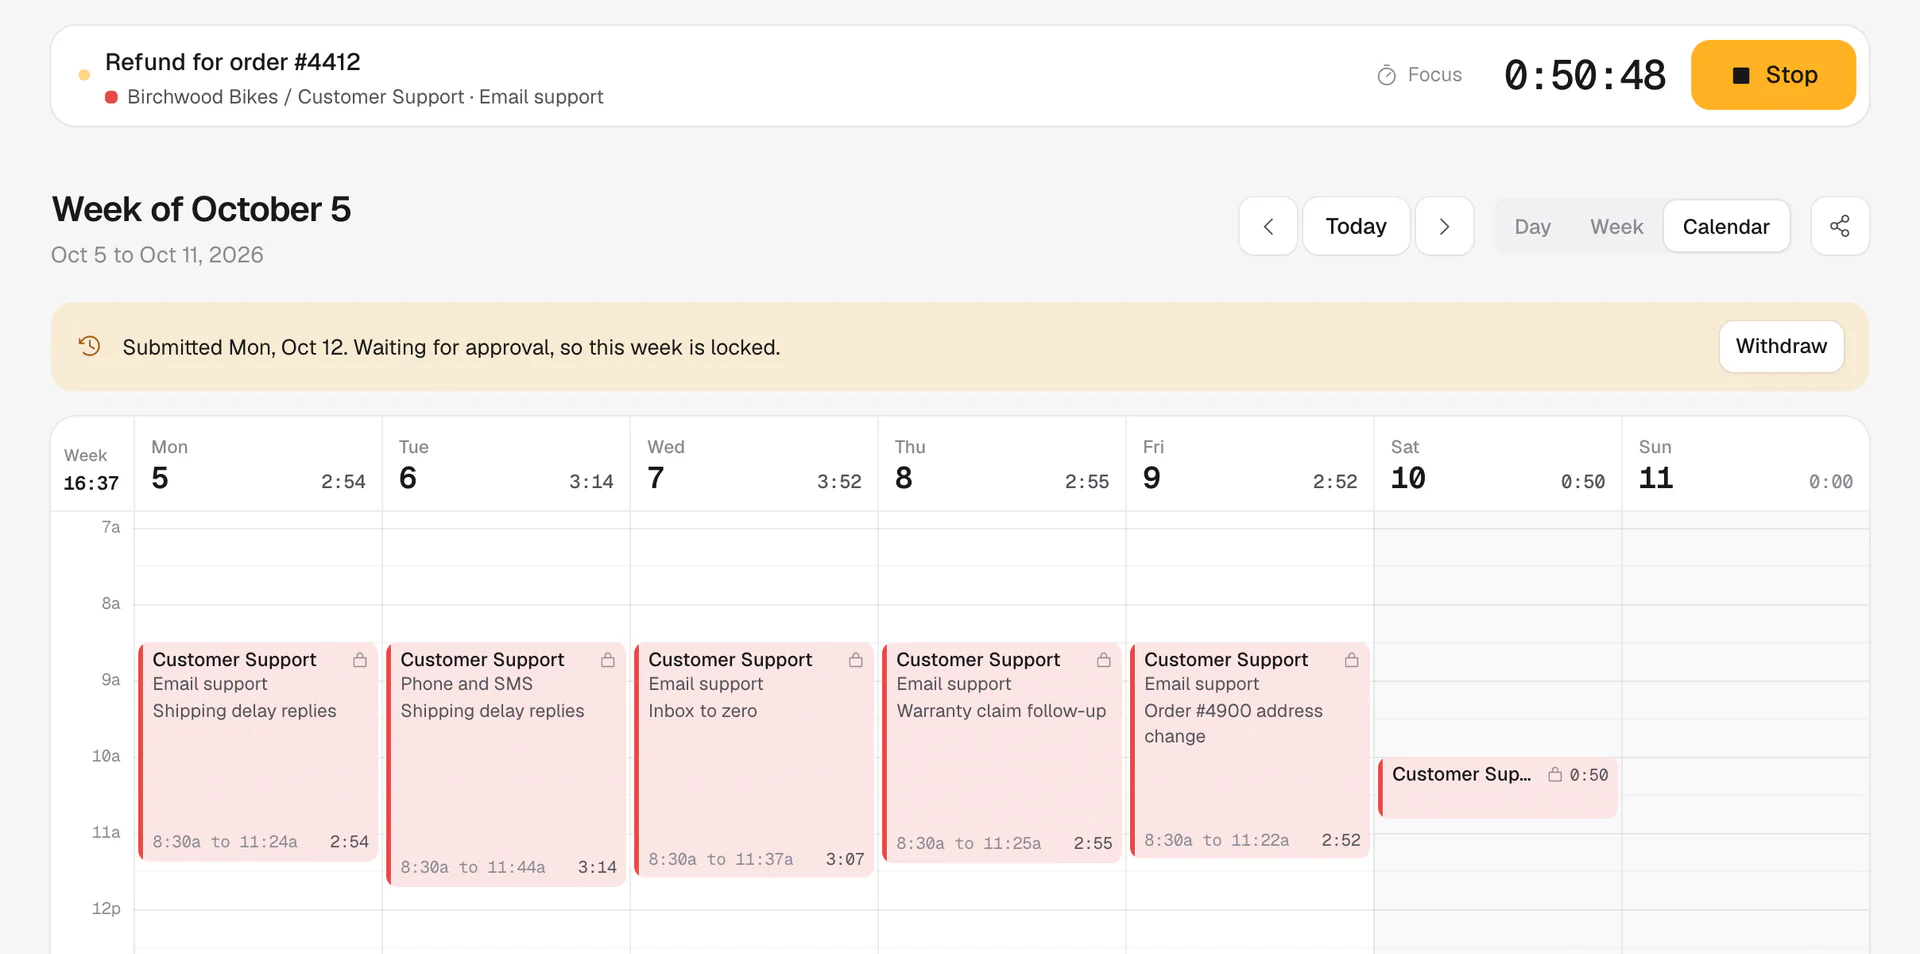Select Mon 5 day header
The width and height of the screenshot is (1920, 954).
pyautogui.click(x=258, y=465)
